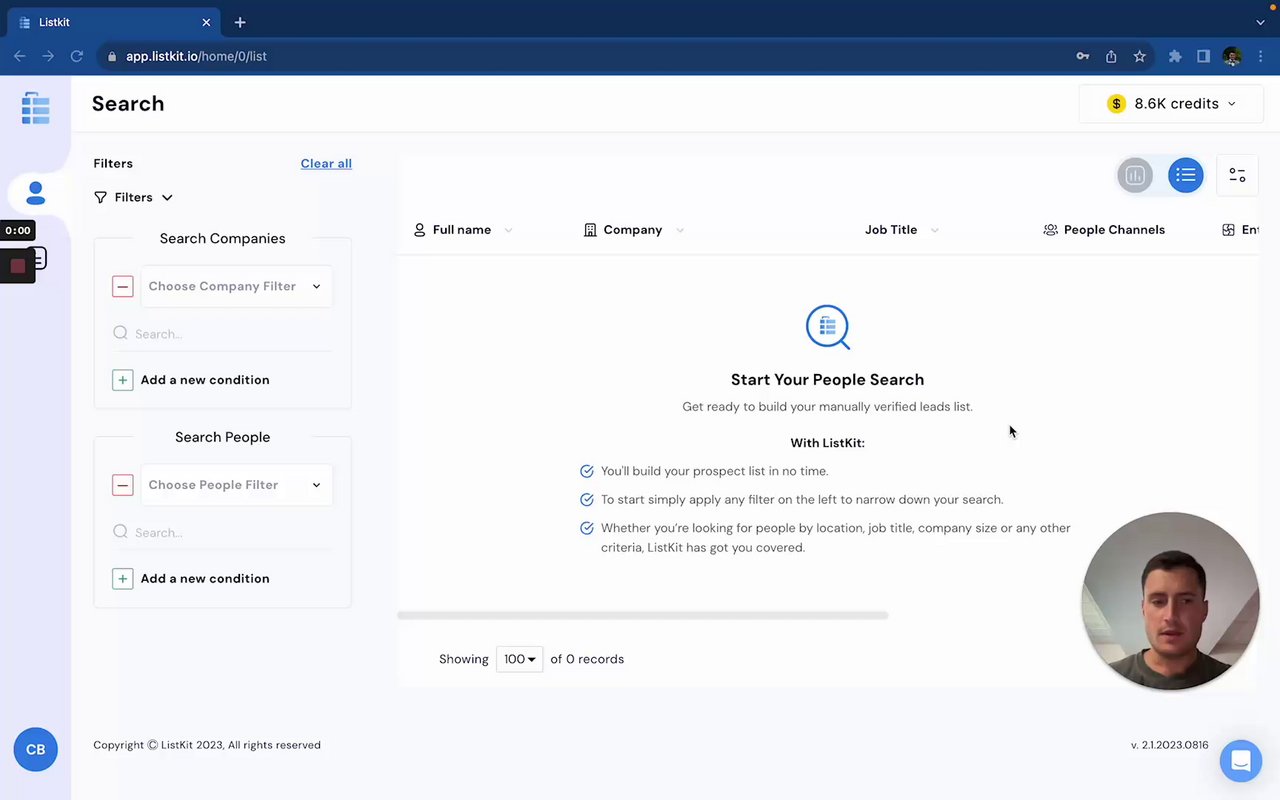Reload the browser page

coord(76,56)
